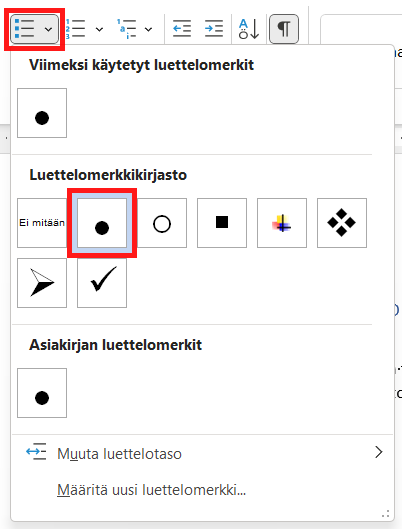Screen dimensions: 402x529
Task: Open the bullet list dropdown arrow
Action: point(49,29)
